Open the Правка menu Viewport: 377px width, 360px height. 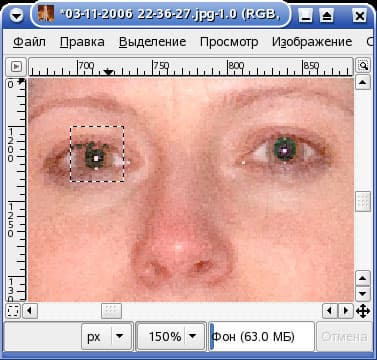click(x=82, y=42)
